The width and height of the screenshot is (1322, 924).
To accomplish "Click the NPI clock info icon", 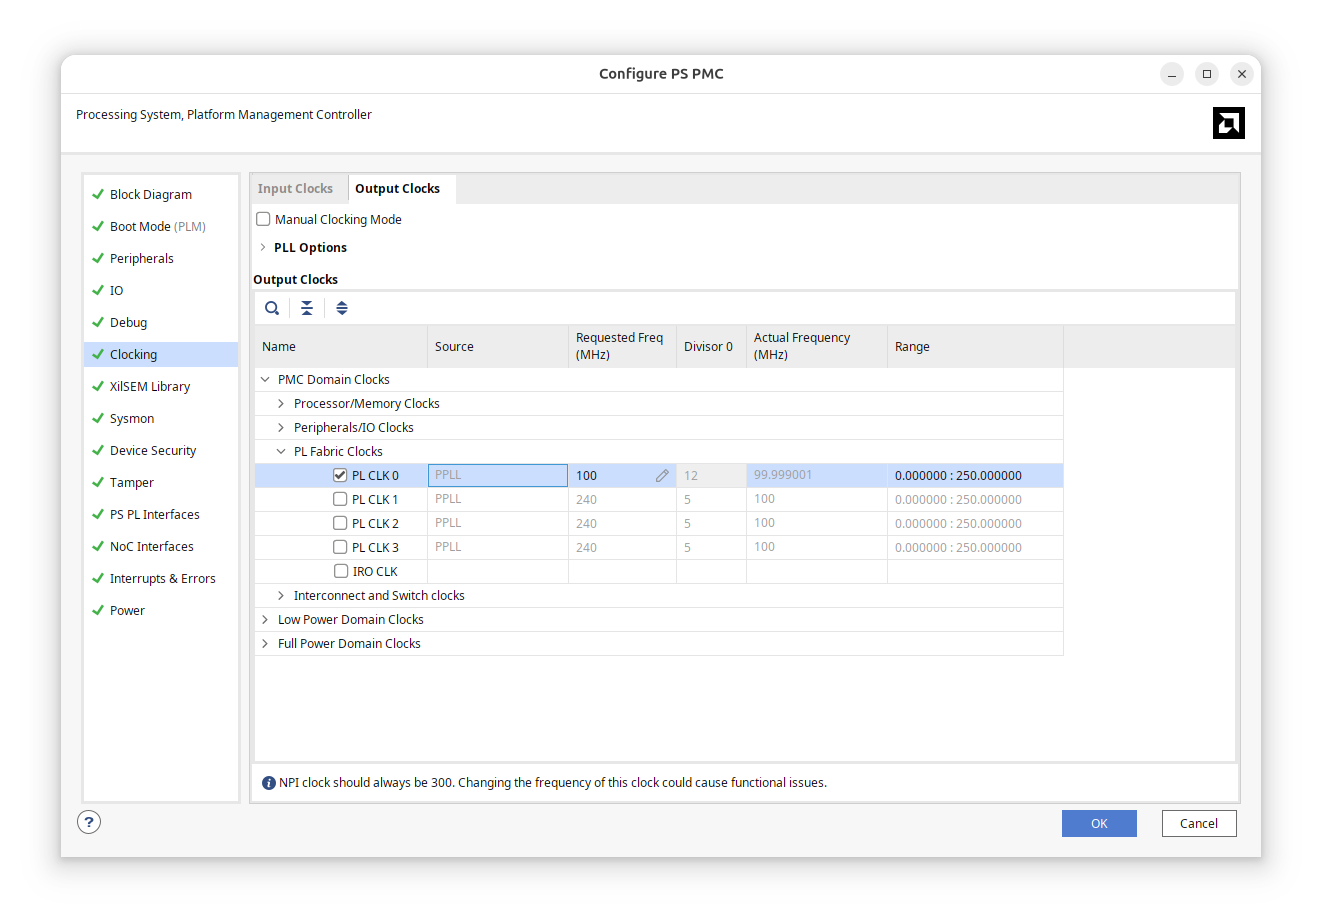I will tap(268, 783).
